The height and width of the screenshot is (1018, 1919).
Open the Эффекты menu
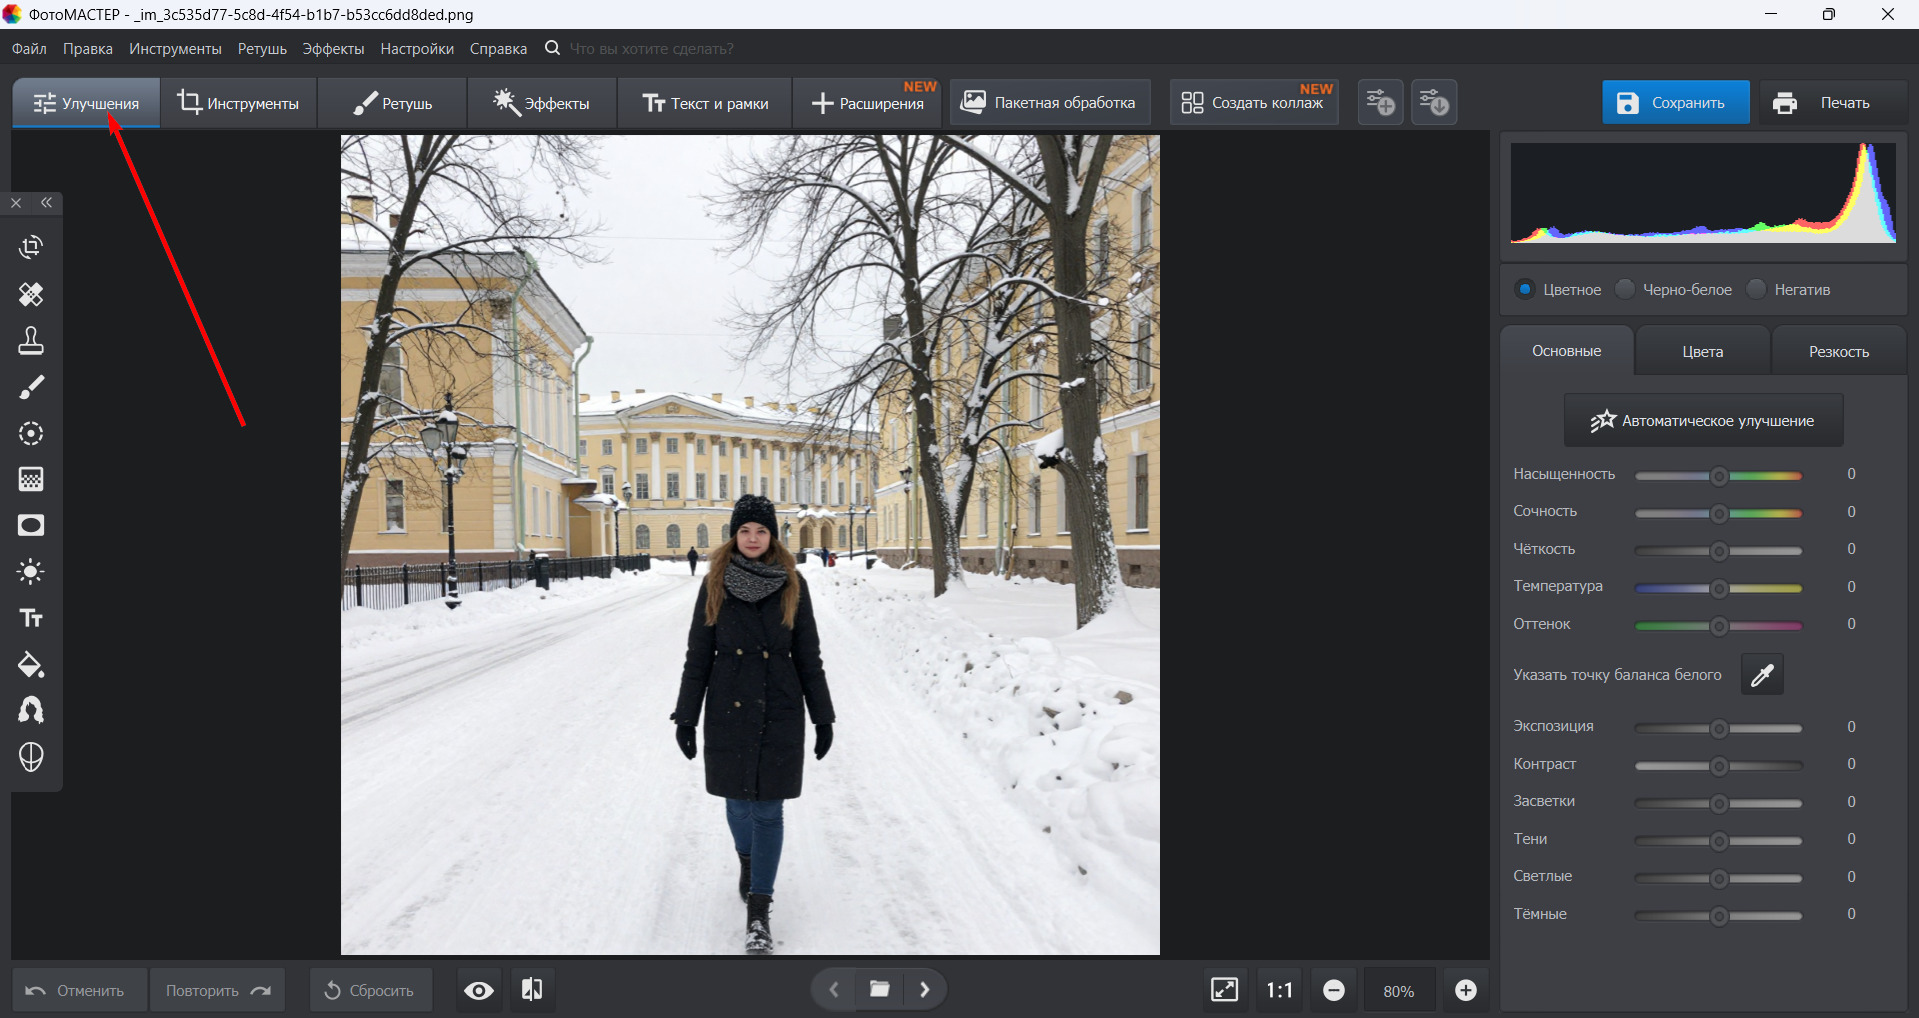tap(333, 49)
